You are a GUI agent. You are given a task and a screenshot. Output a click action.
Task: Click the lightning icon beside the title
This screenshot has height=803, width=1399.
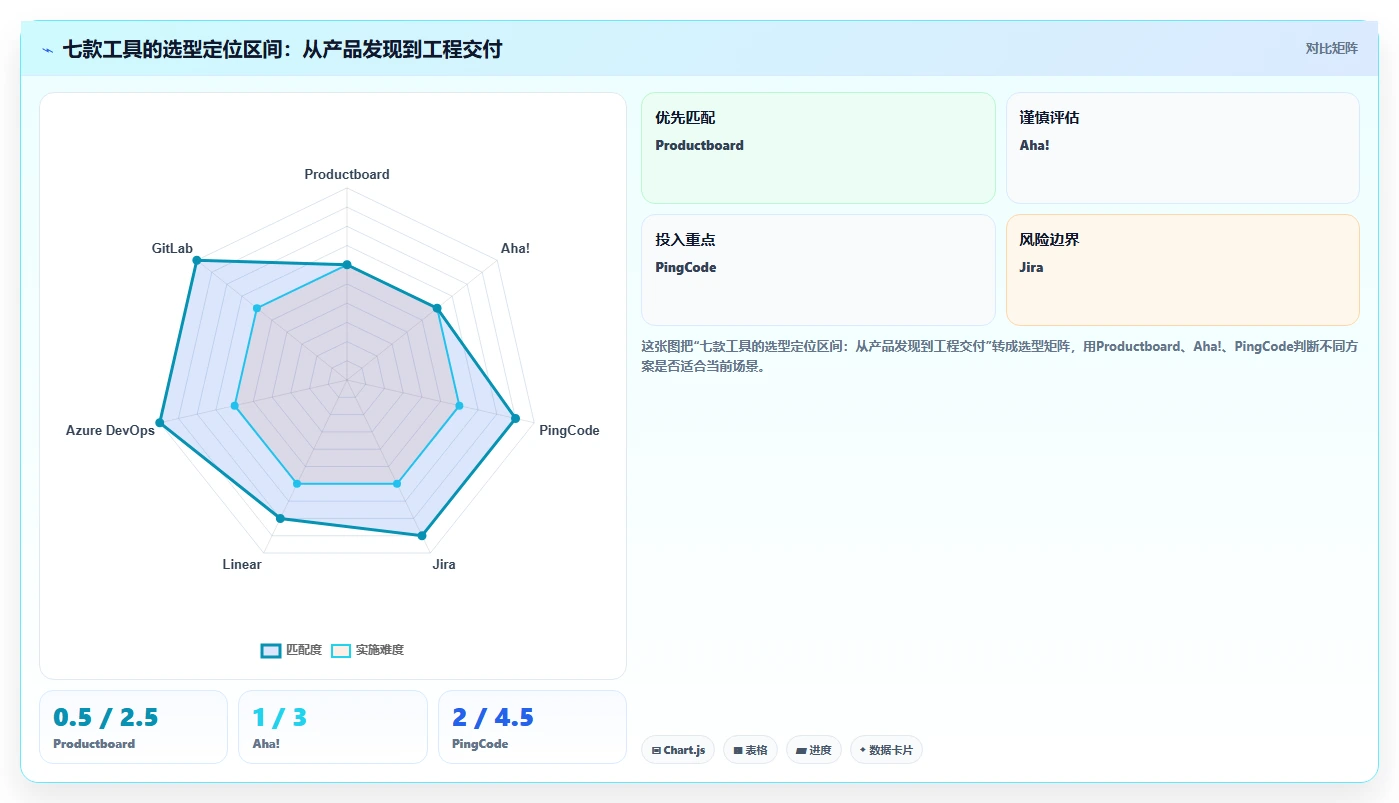[x=48, y=49]
